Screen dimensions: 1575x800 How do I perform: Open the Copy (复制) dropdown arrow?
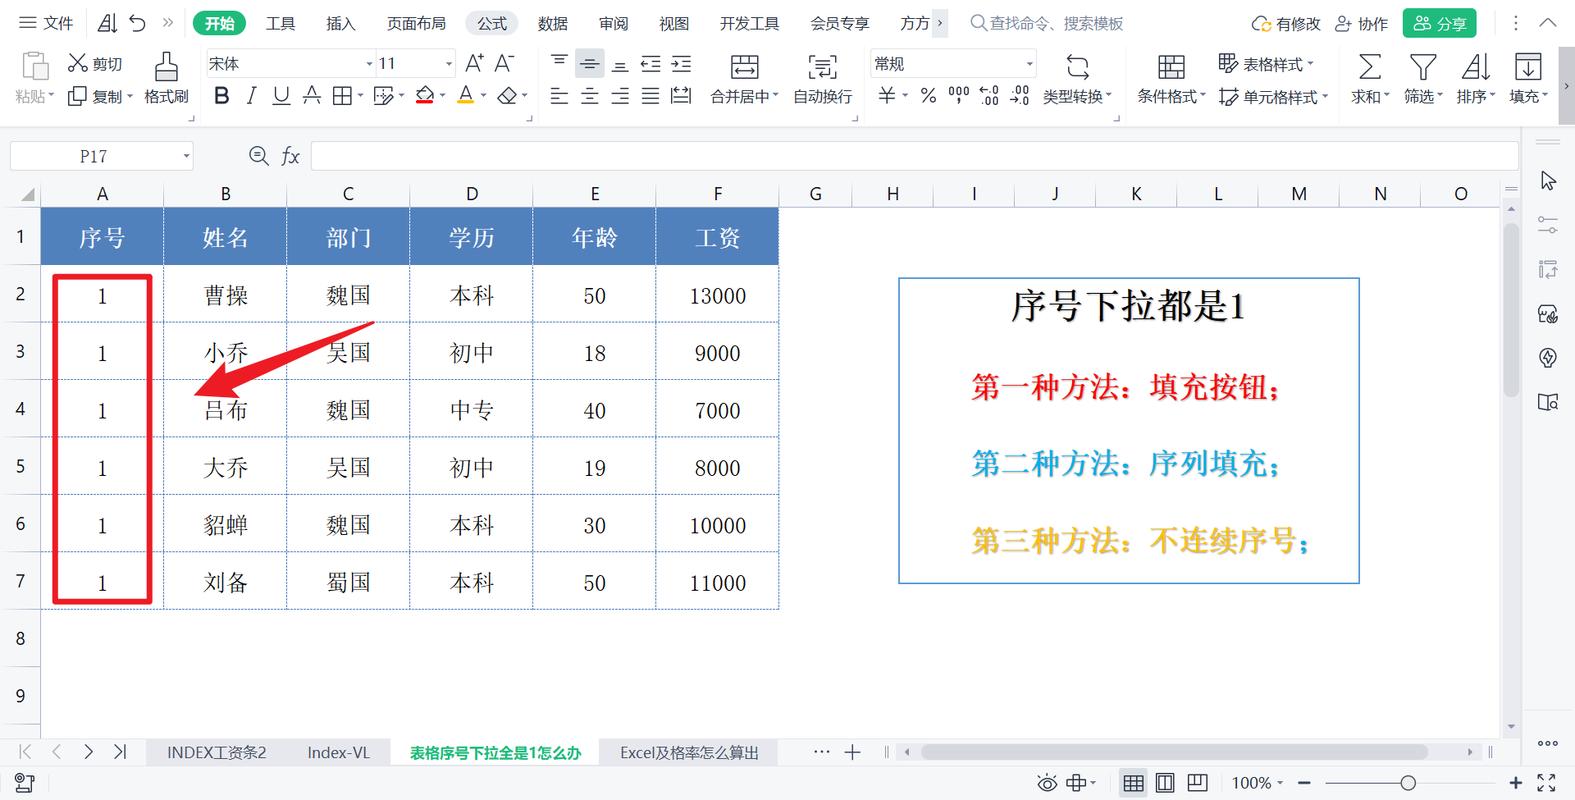coord(130,97)
